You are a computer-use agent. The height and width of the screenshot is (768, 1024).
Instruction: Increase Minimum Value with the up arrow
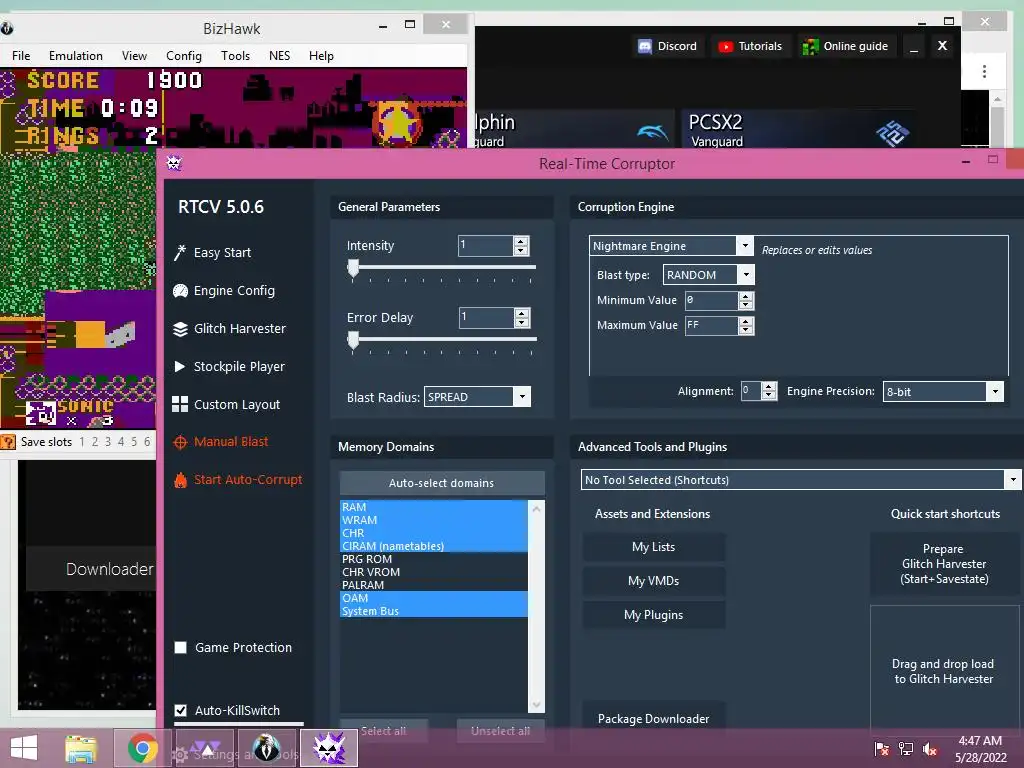(746, 296)
